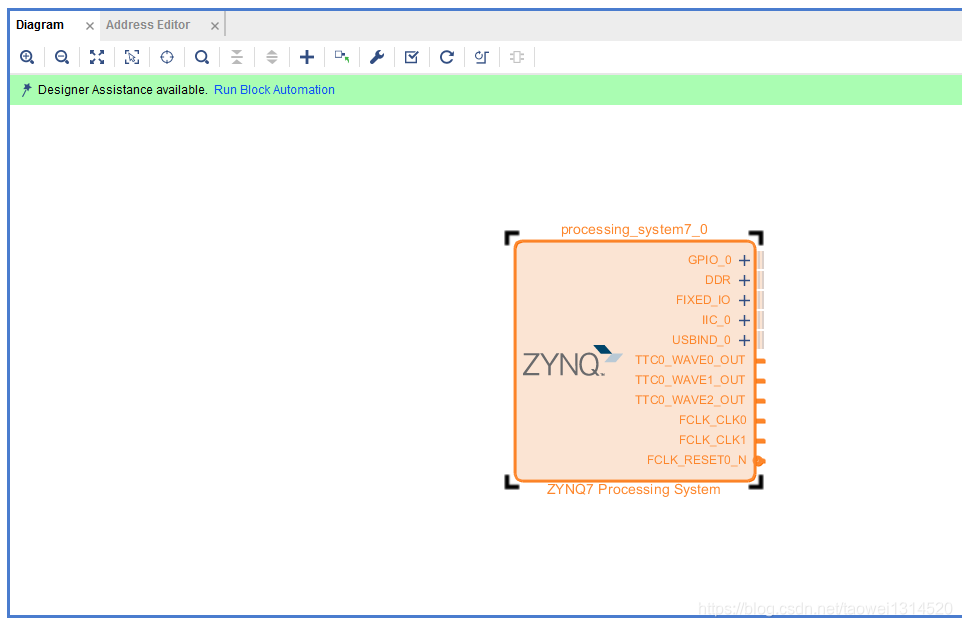962x627 pixels.
Task: Zoom out of the block diagram
Action: tap(62, 57)
